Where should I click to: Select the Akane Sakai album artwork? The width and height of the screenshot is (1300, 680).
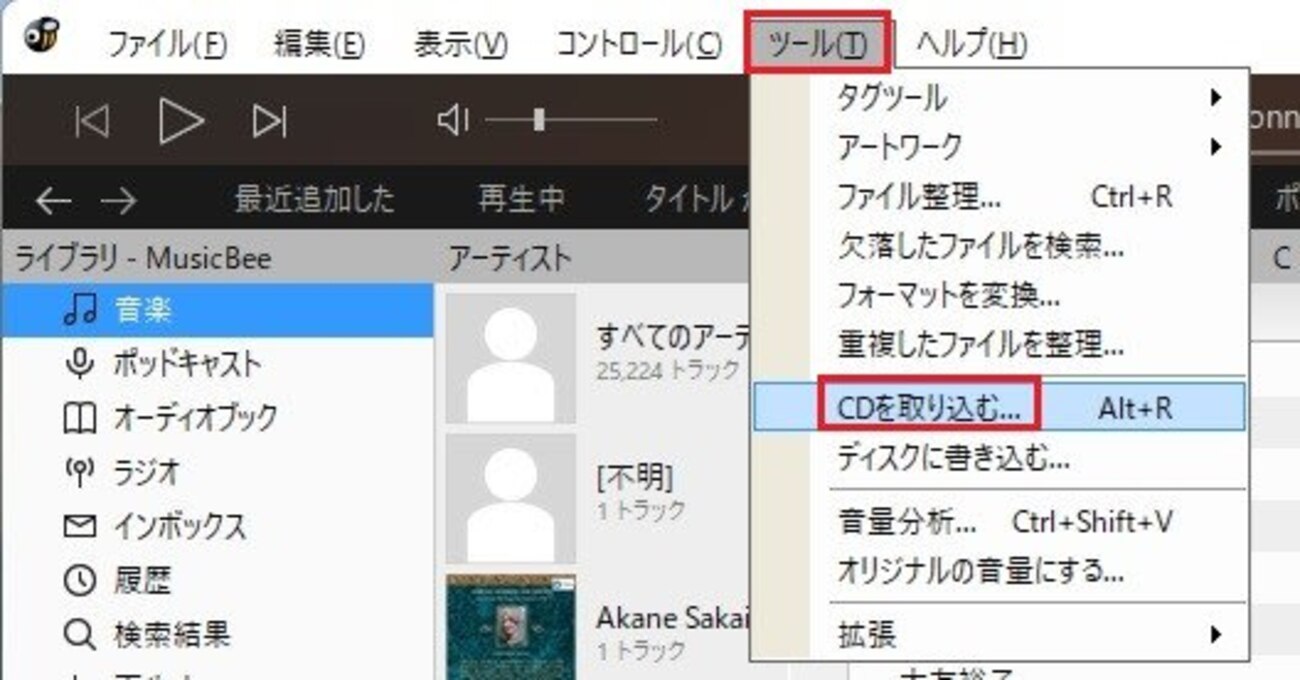point(511,628)
